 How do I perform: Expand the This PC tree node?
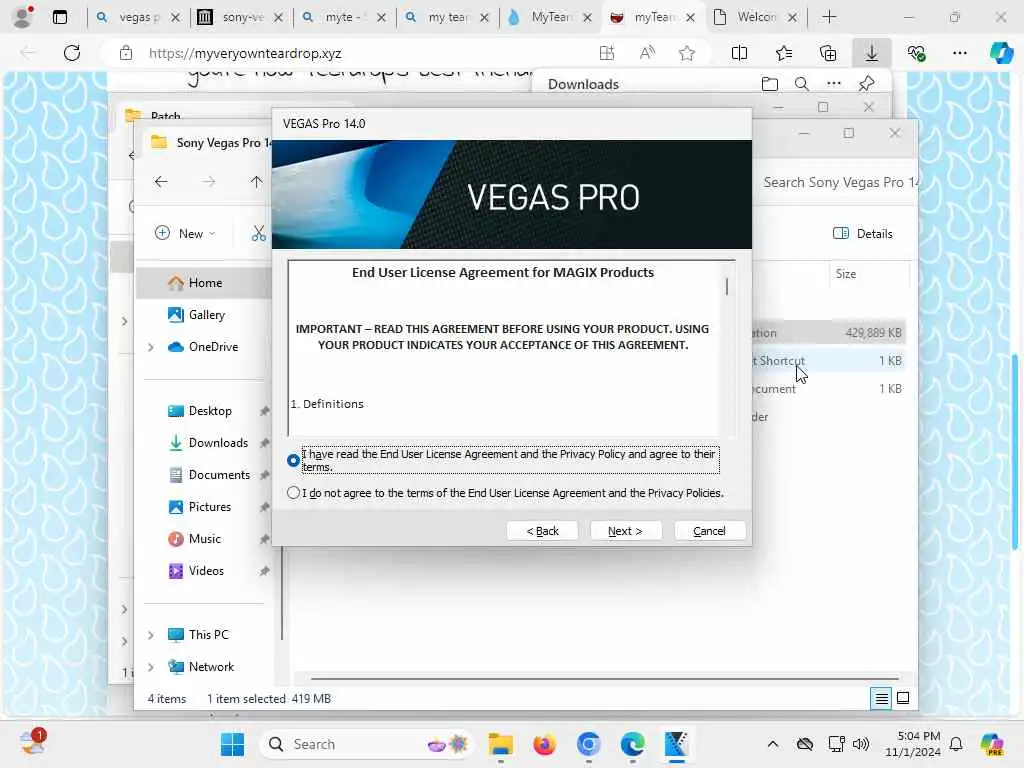pyautogui.click(x=151, y=635)
